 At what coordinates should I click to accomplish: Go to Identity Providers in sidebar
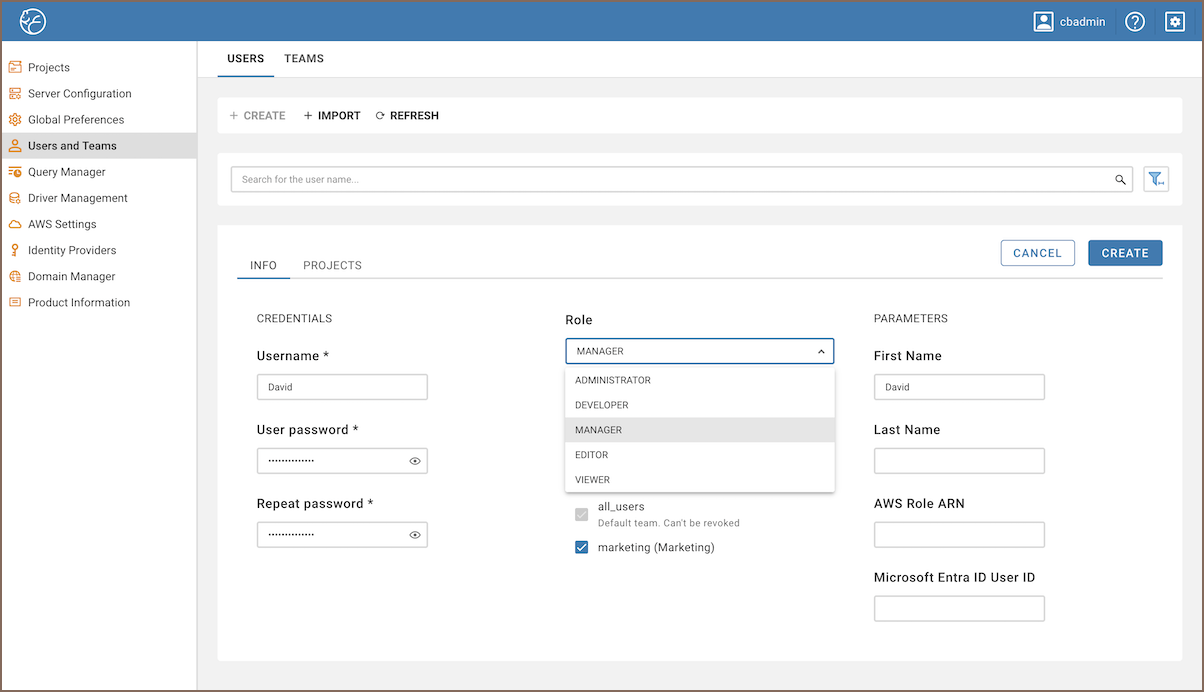tap(71, 250)
